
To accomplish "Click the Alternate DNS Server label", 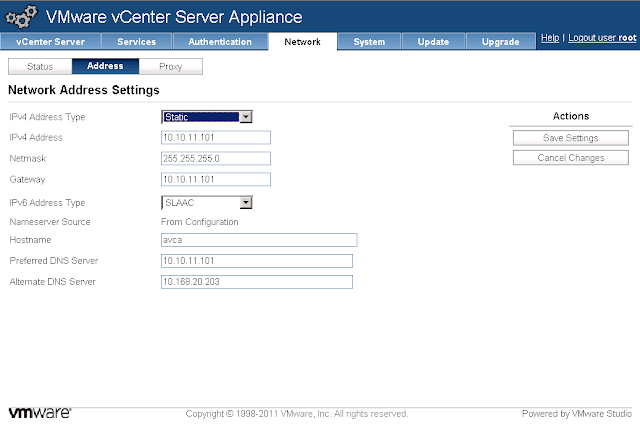I will 53,282.
